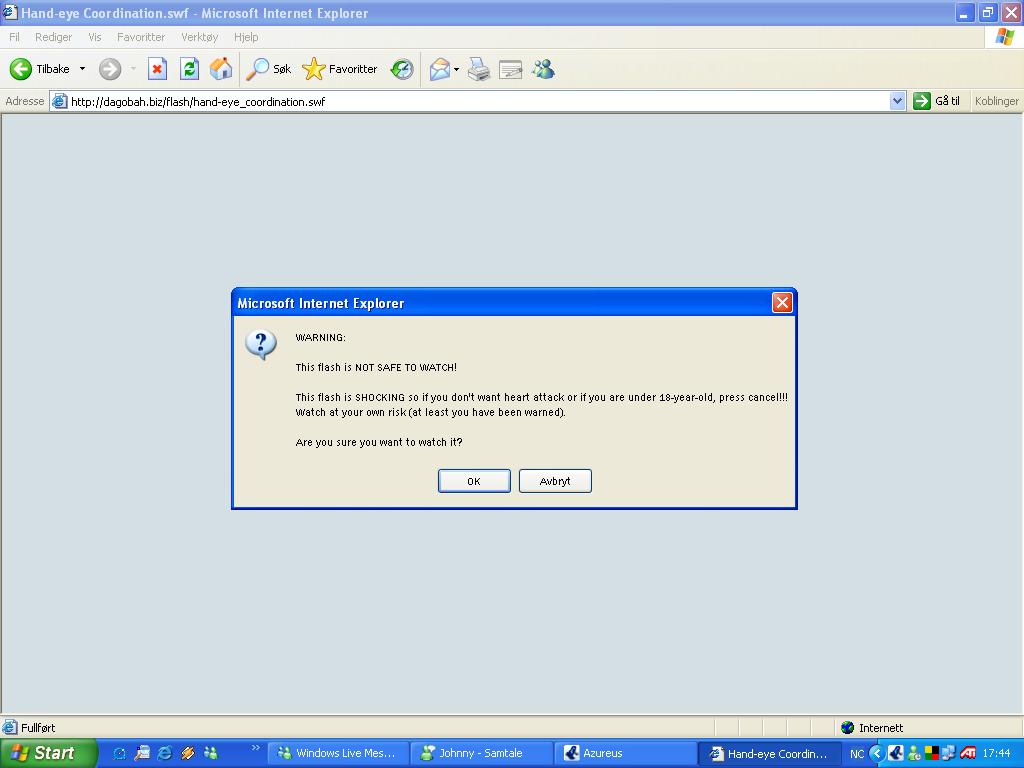The image size is (1024, 768).
Task: Click the colored squares tray icon
Action: click(x=931, y=753)
